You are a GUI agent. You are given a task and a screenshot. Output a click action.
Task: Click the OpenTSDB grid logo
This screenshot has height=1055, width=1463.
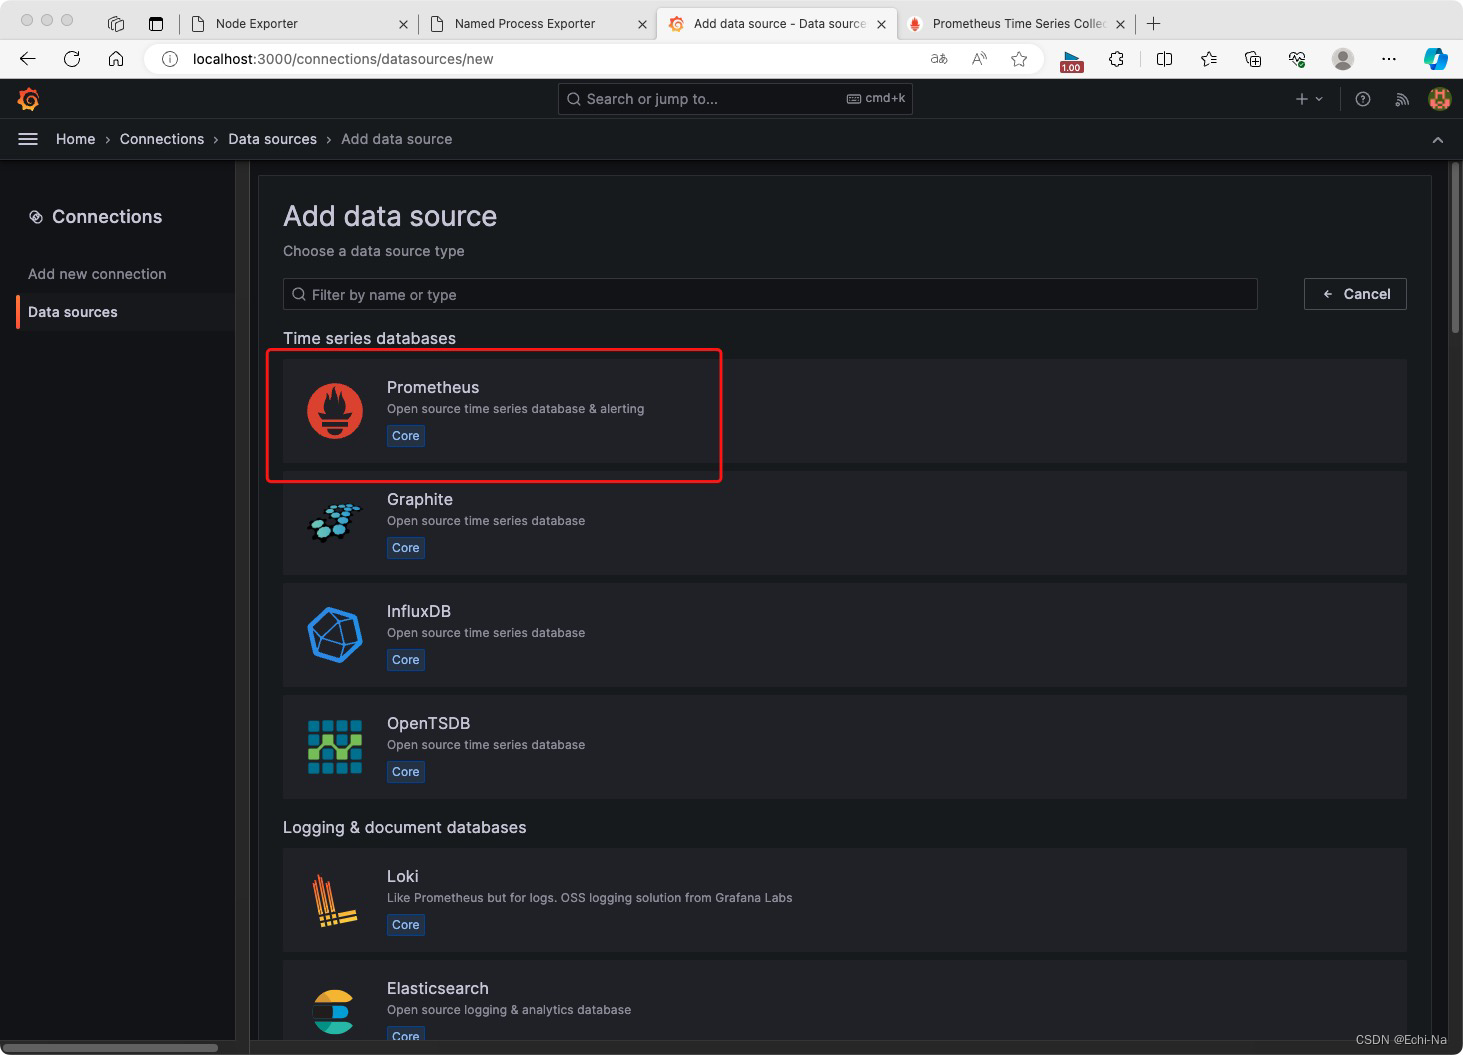point(335,747)
